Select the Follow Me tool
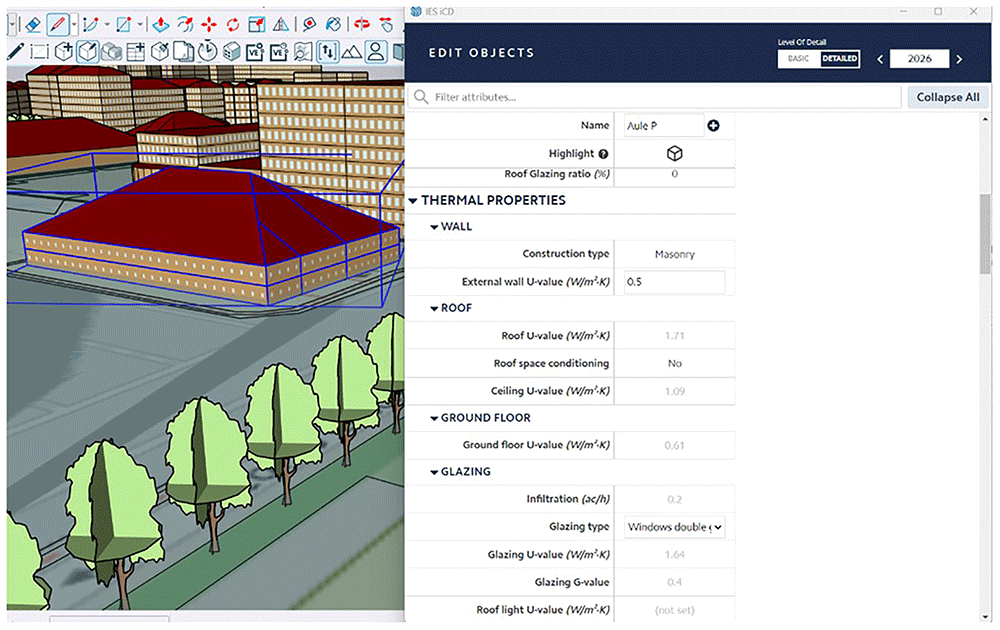 pyautogui.click(x=185, y=25)
